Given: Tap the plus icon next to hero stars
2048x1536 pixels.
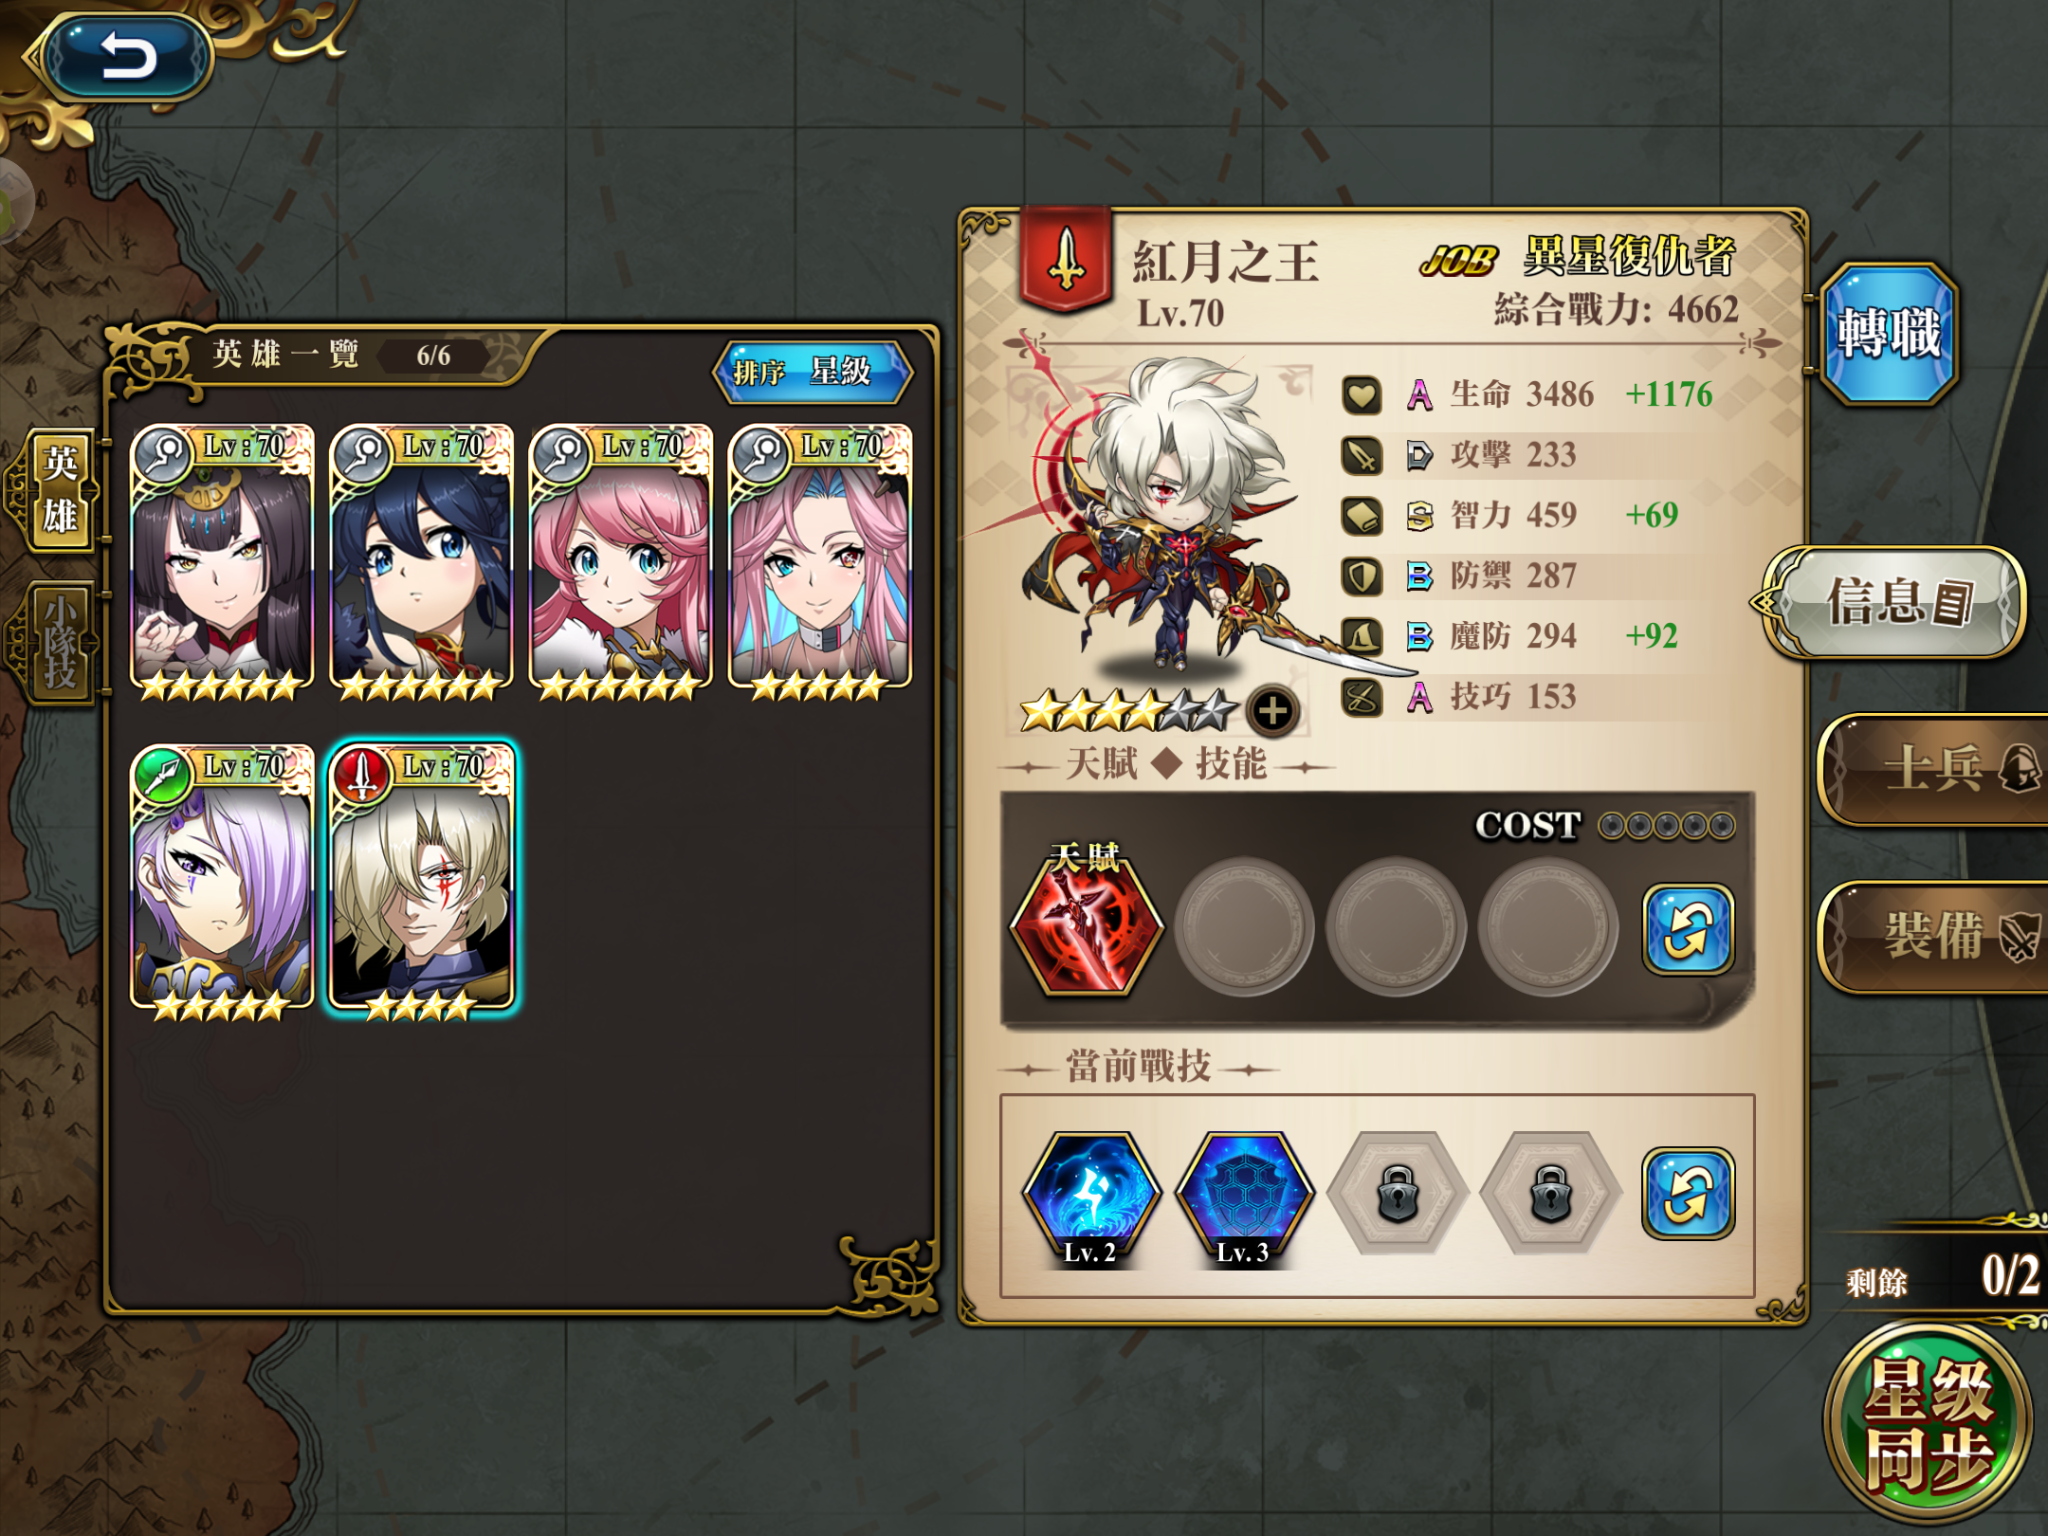Looking at the screenshot, I should tap(1273, 711).
